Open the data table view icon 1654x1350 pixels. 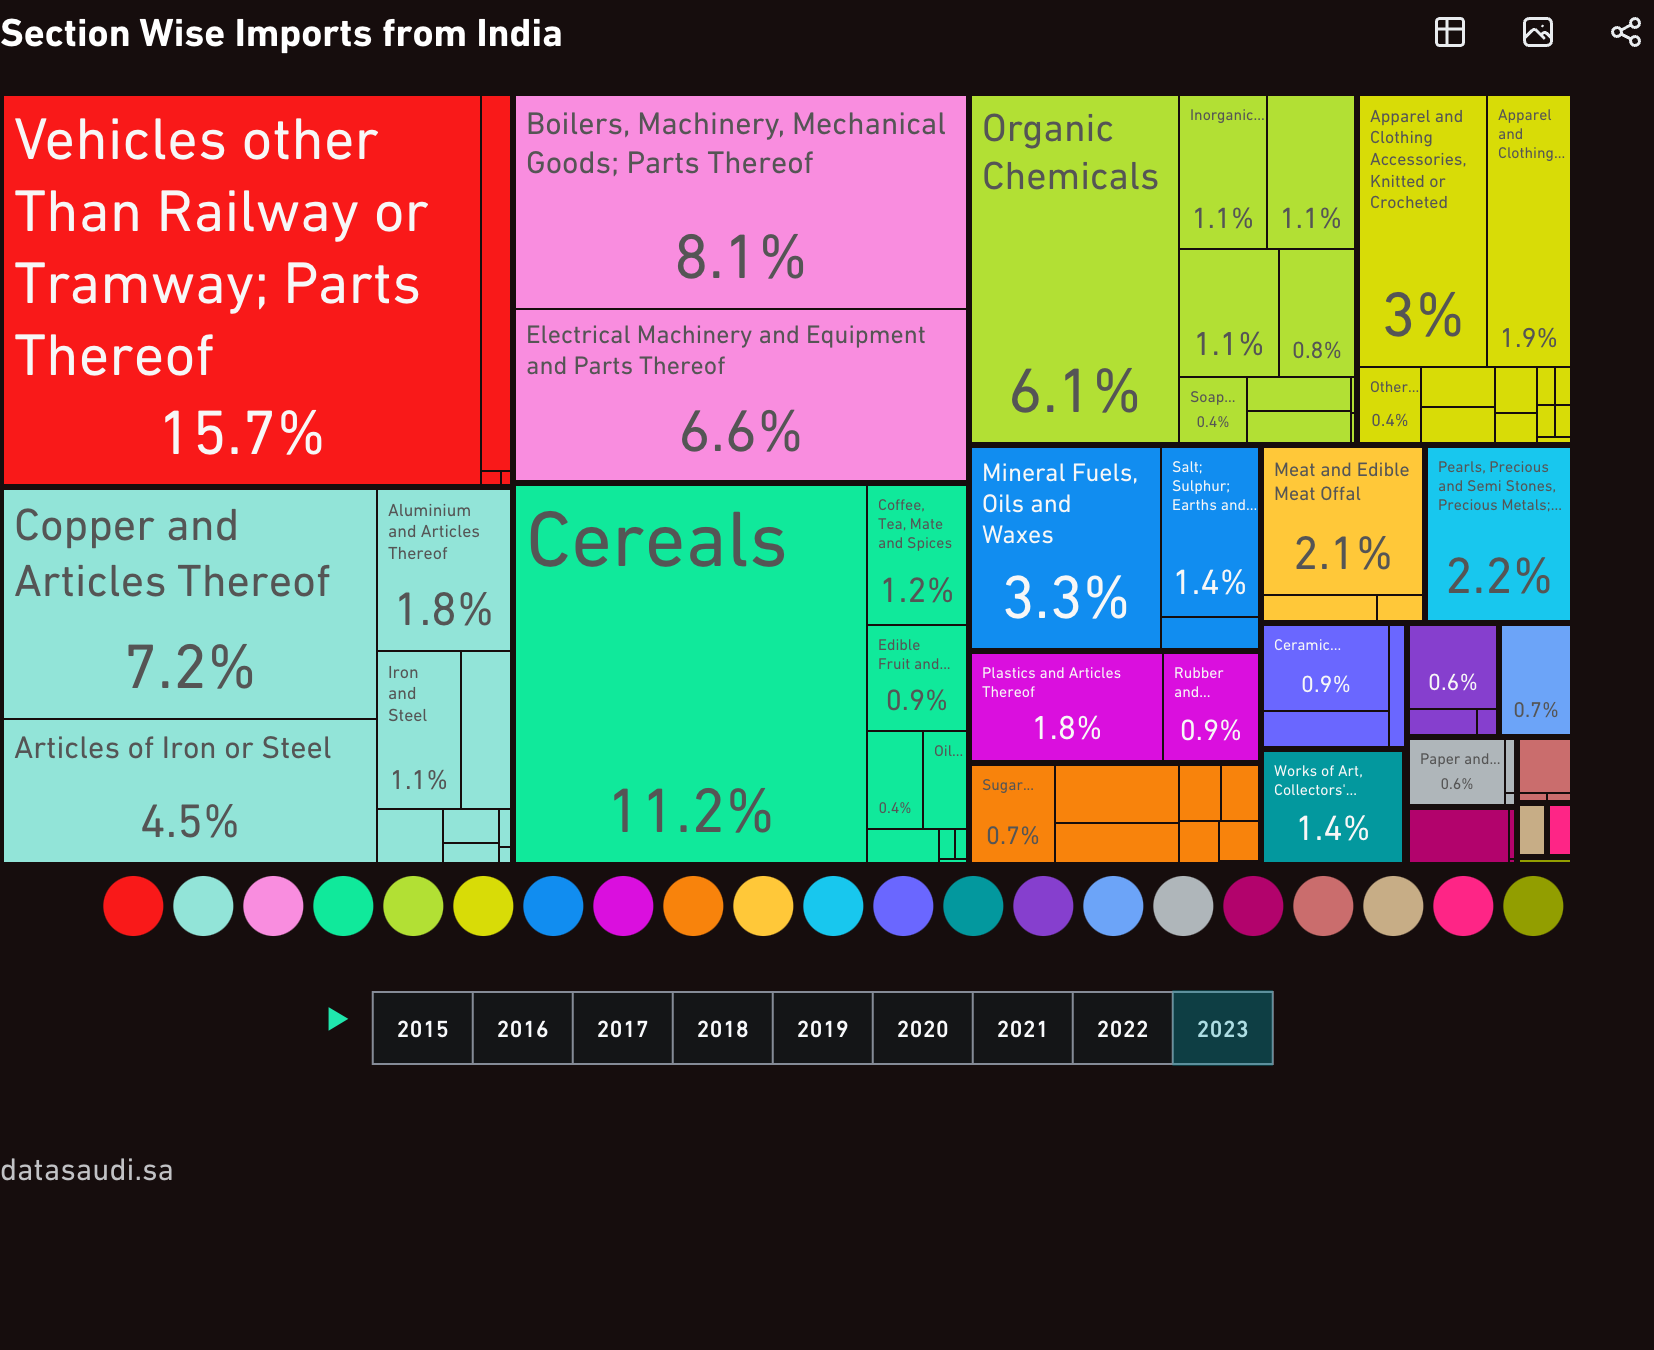pos(1449,32)
